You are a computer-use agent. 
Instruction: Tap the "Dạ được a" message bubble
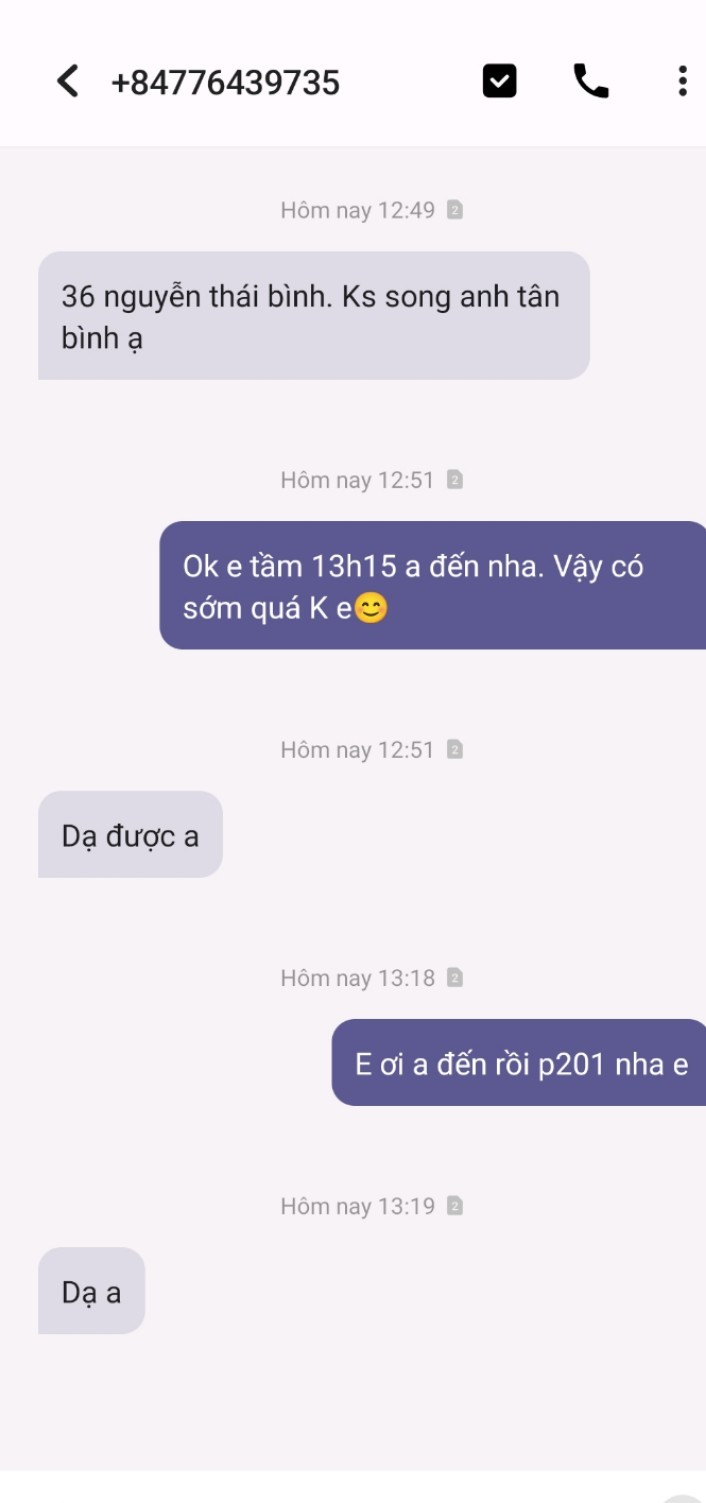click(130, 835)
